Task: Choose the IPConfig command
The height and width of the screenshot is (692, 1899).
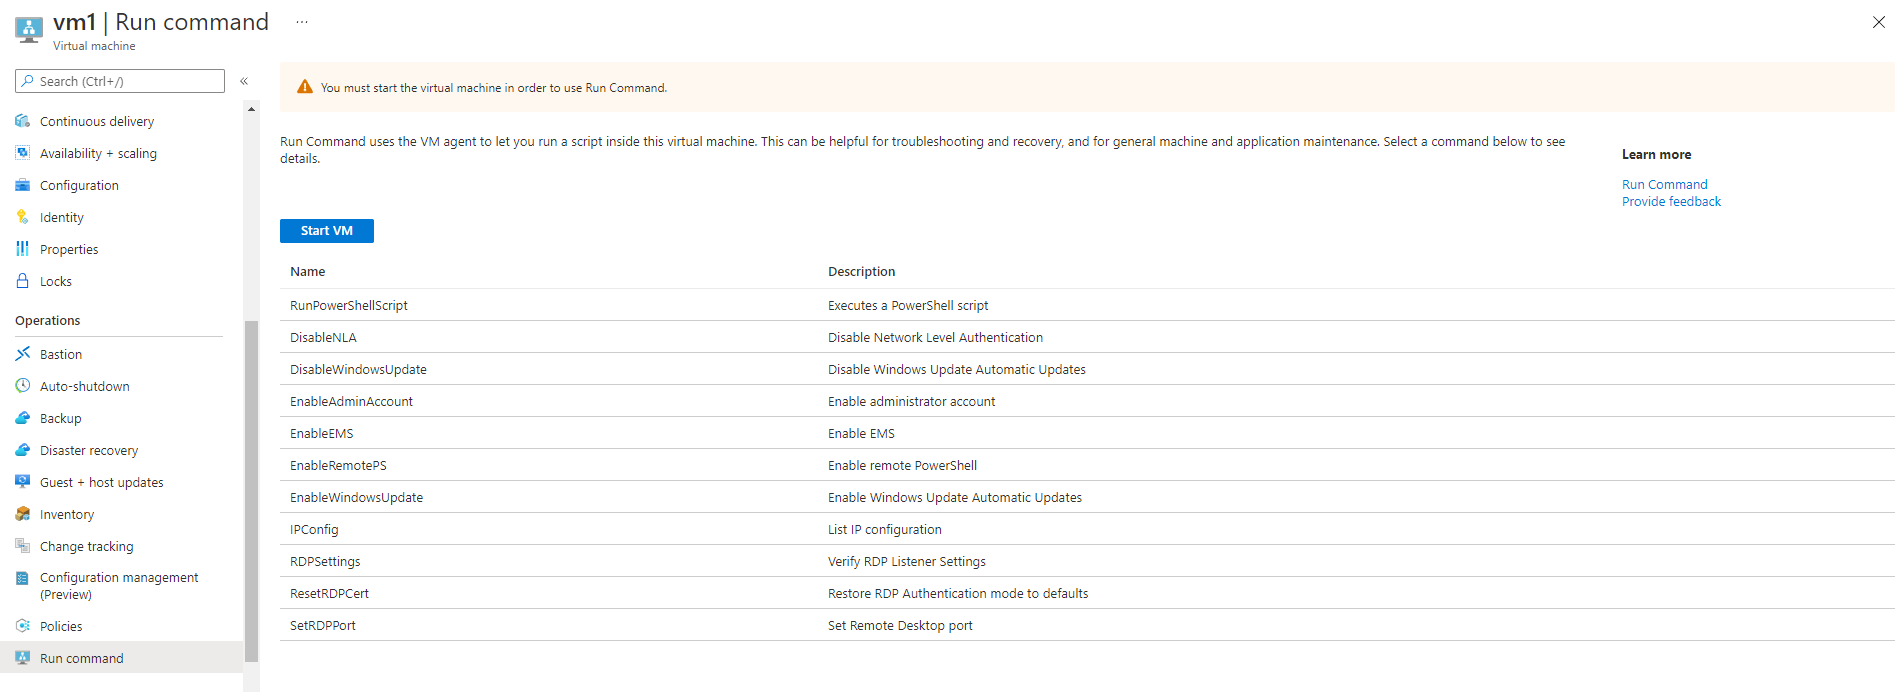Action: pyautogui.click(x=314, y=530)
